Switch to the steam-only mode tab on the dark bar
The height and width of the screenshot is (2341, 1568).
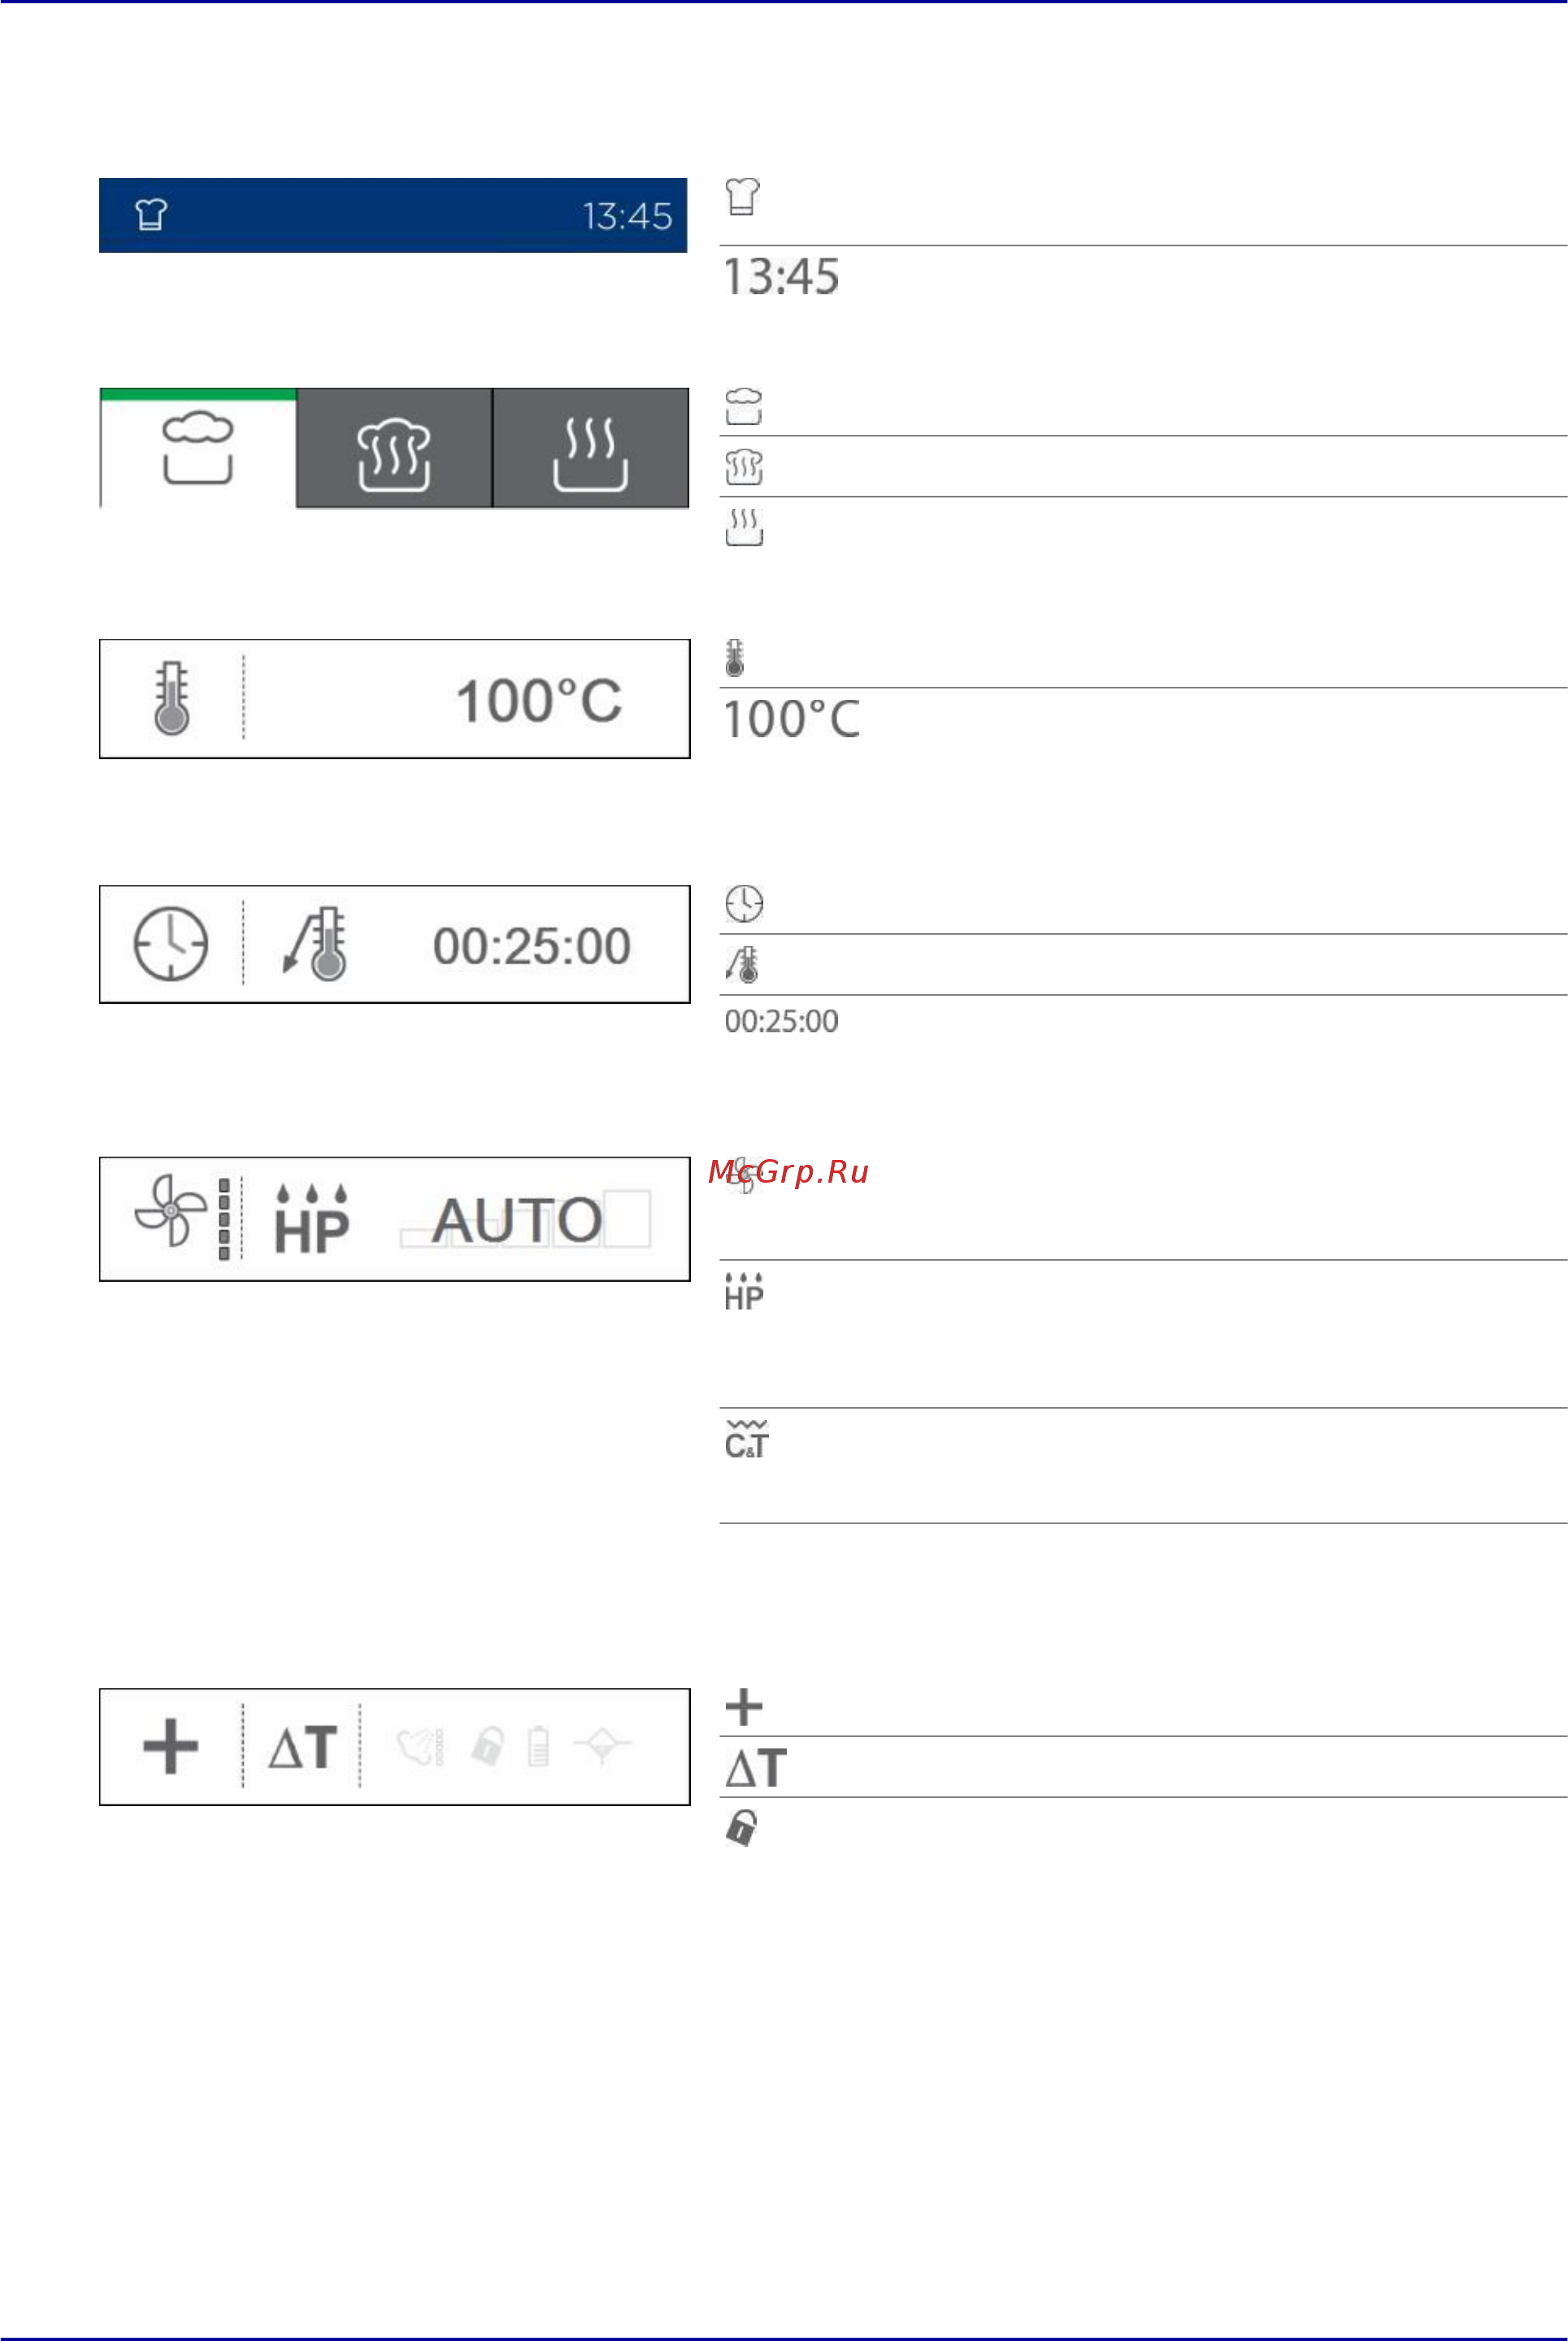591,448
